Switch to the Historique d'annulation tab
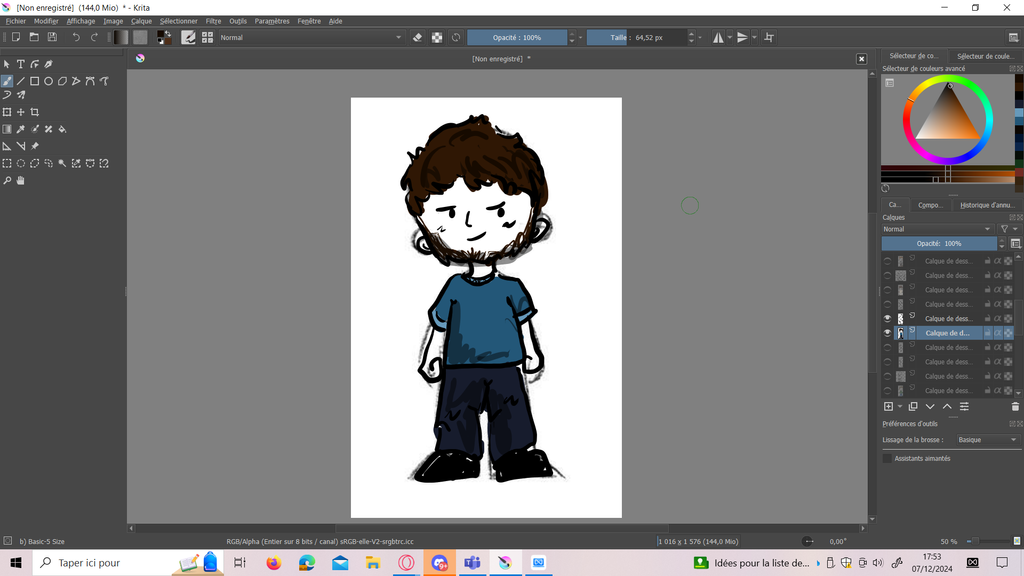The height and width of the screenshot is (576, 1024). [986, 205]
